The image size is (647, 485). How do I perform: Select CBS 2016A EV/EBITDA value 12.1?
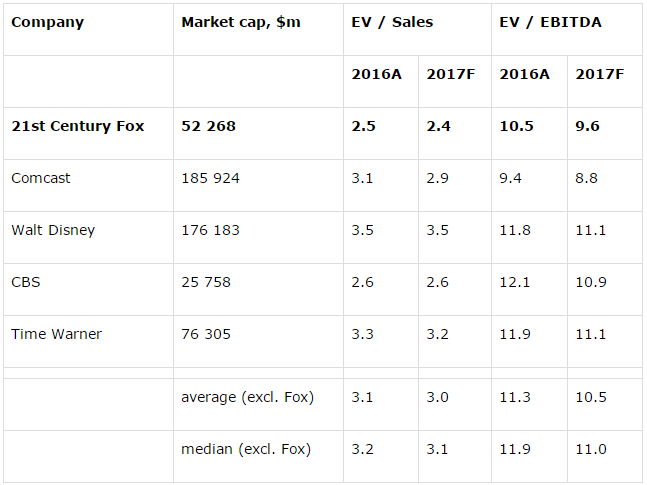[x=514, y=282]
